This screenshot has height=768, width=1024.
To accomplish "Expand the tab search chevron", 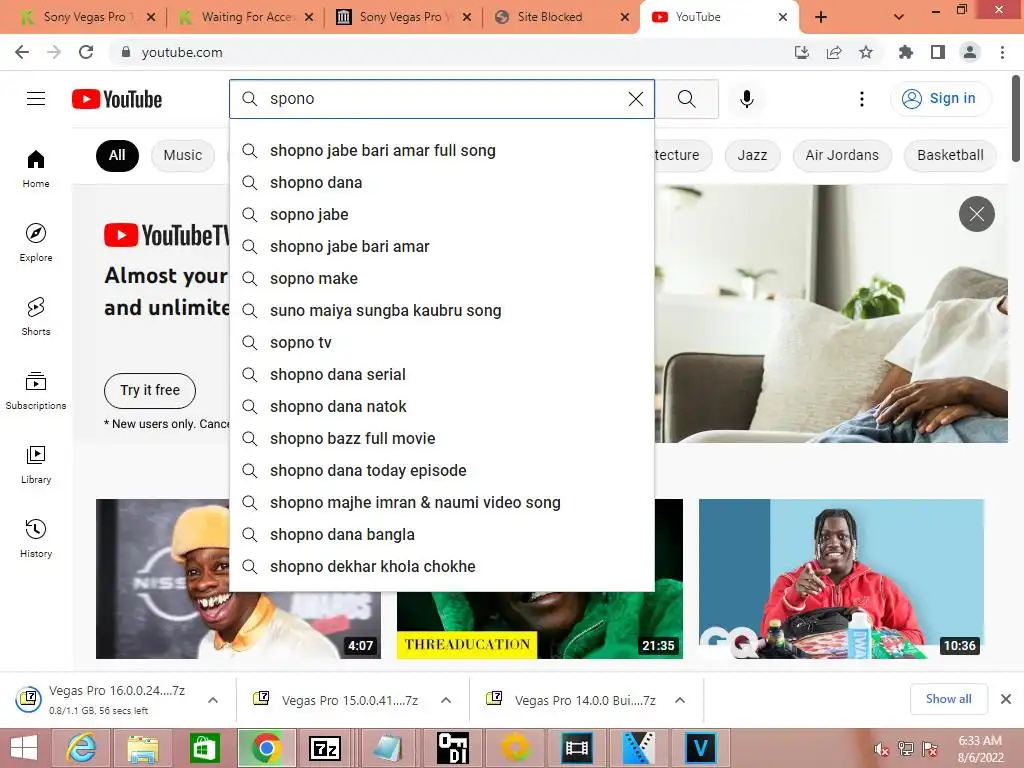I will (899, 17).
